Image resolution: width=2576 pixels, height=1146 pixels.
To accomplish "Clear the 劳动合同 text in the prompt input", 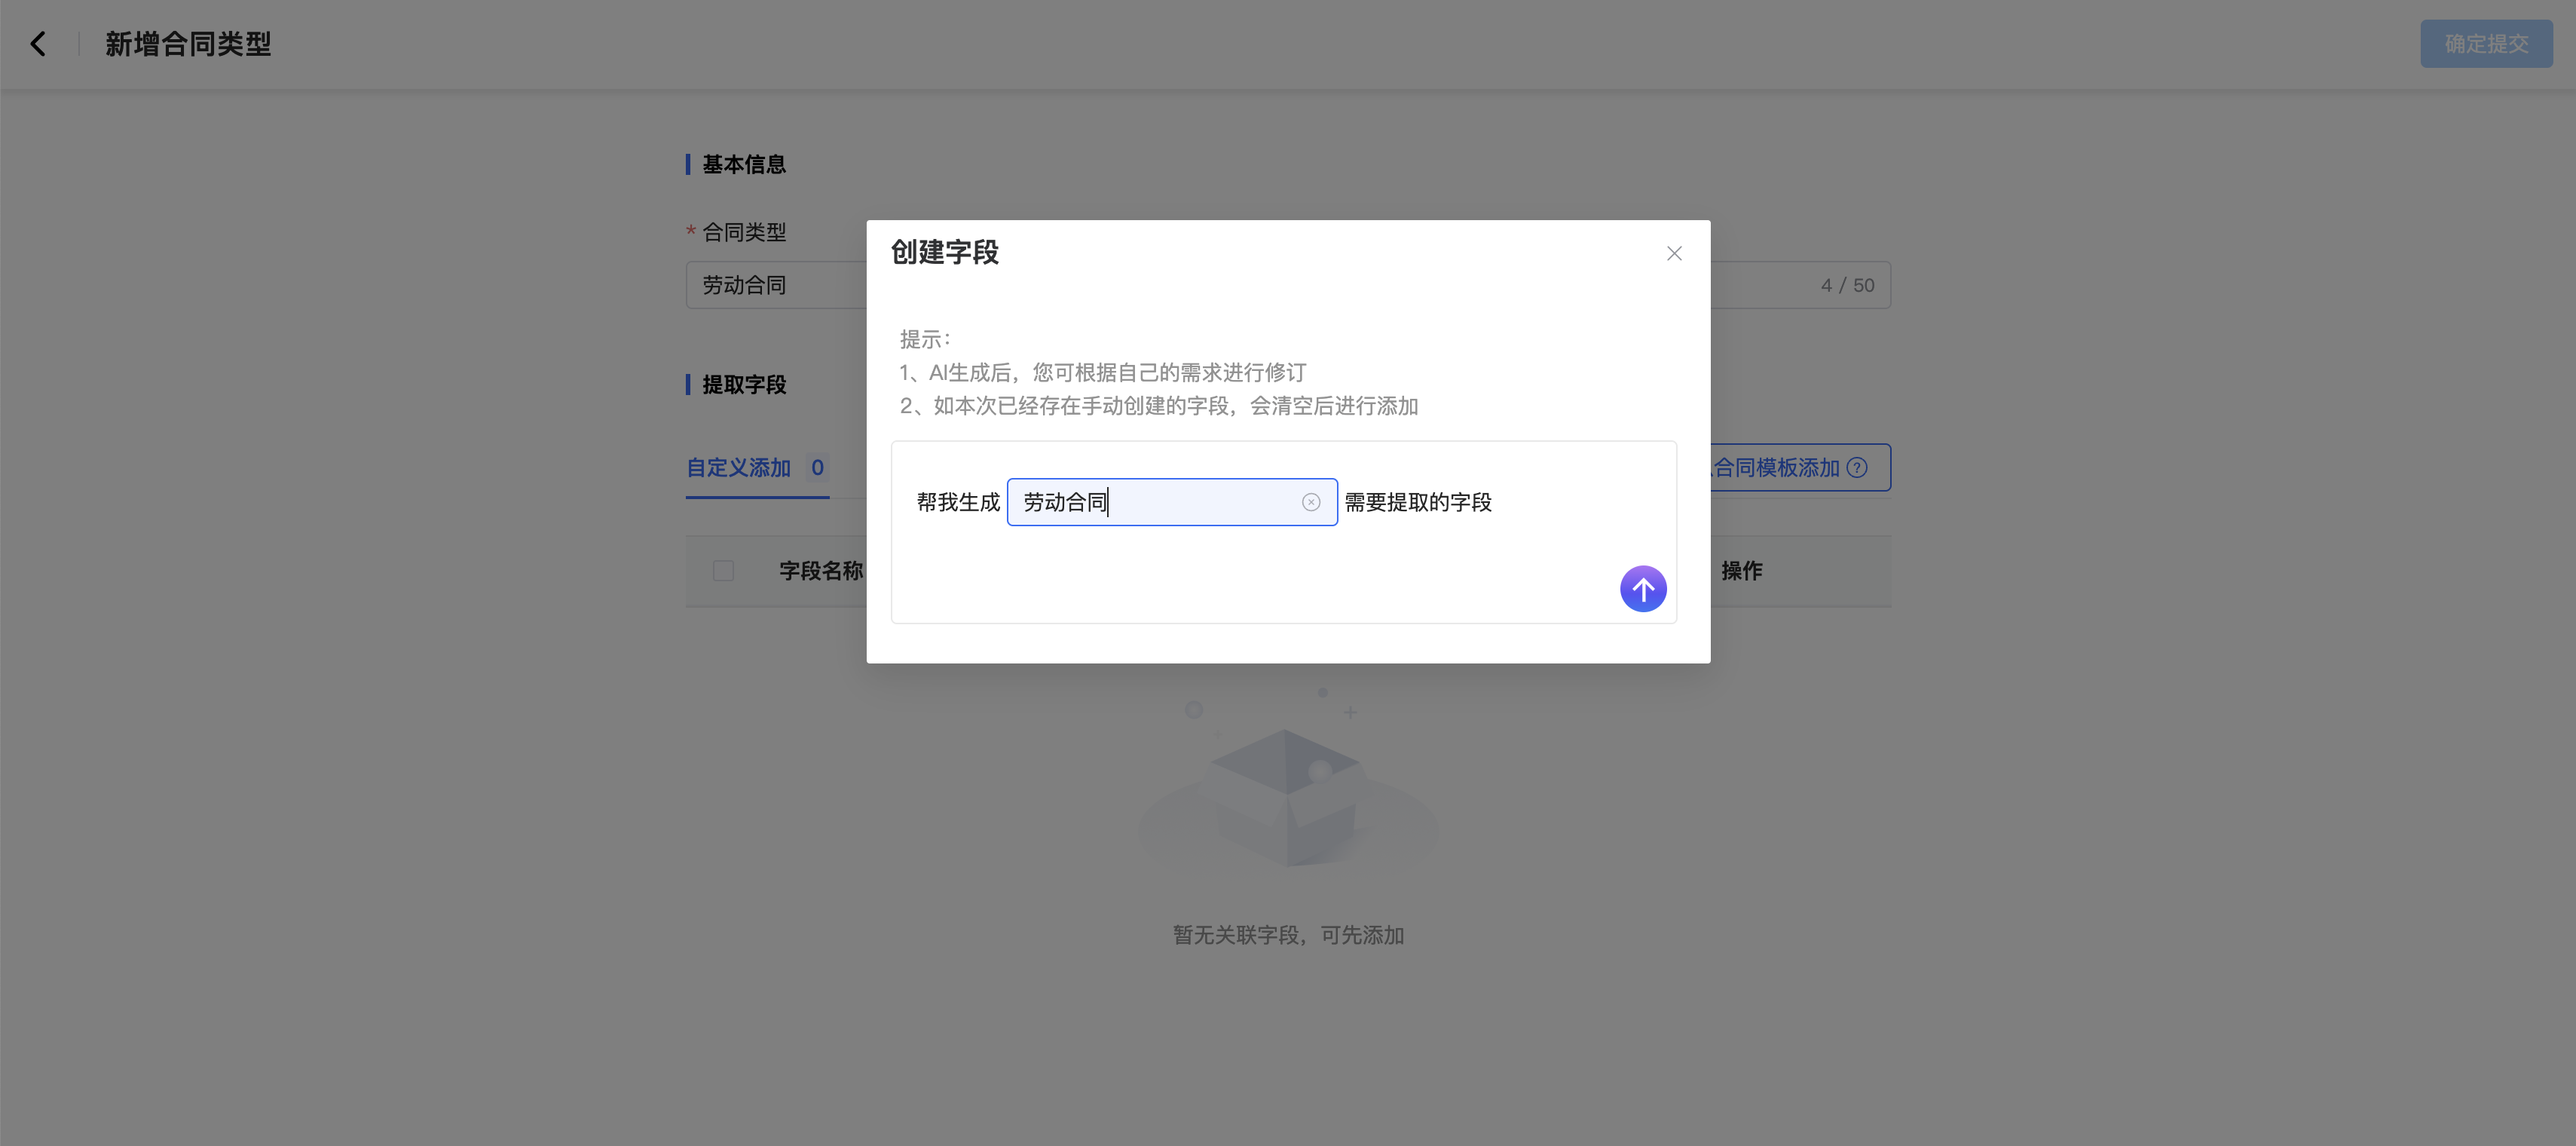I will tap(1311, 502).
